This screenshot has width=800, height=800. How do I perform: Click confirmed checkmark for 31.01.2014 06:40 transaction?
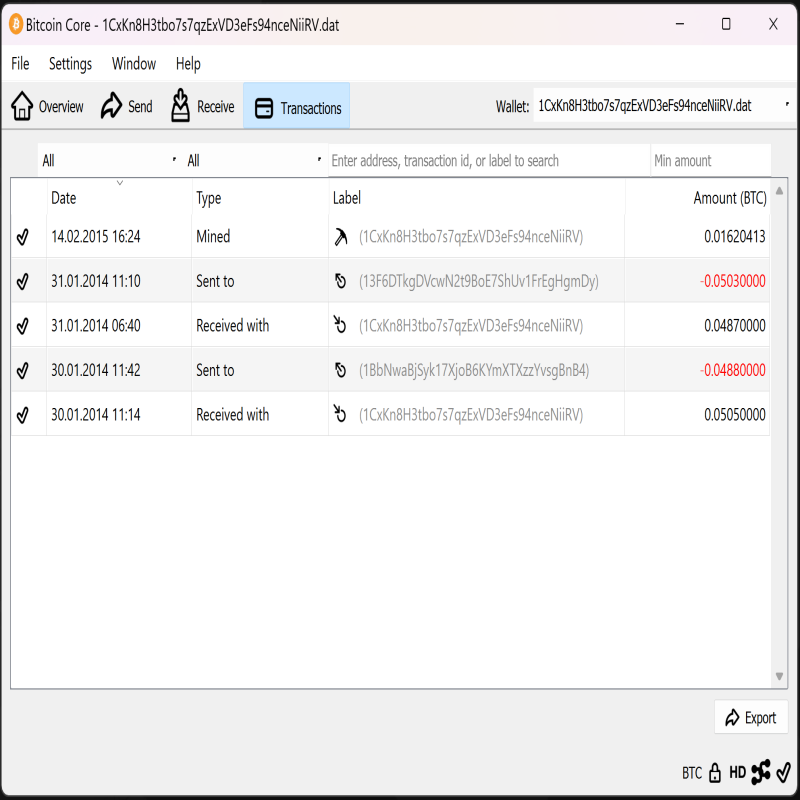pos(22,326)
